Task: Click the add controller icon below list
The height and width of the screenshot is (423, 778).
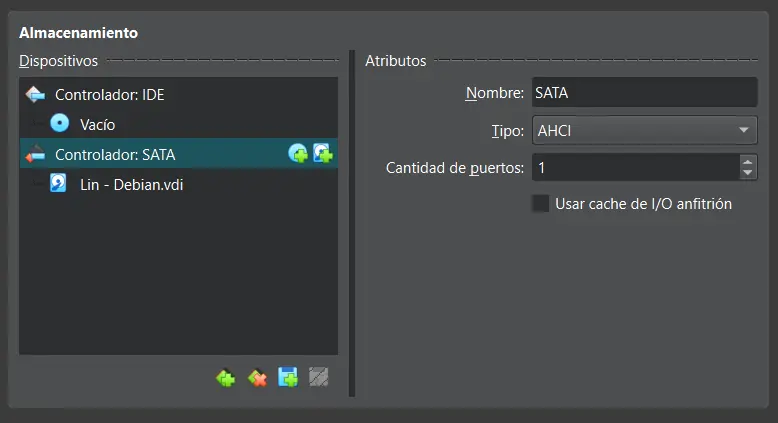Action: [x=226, y=378]
